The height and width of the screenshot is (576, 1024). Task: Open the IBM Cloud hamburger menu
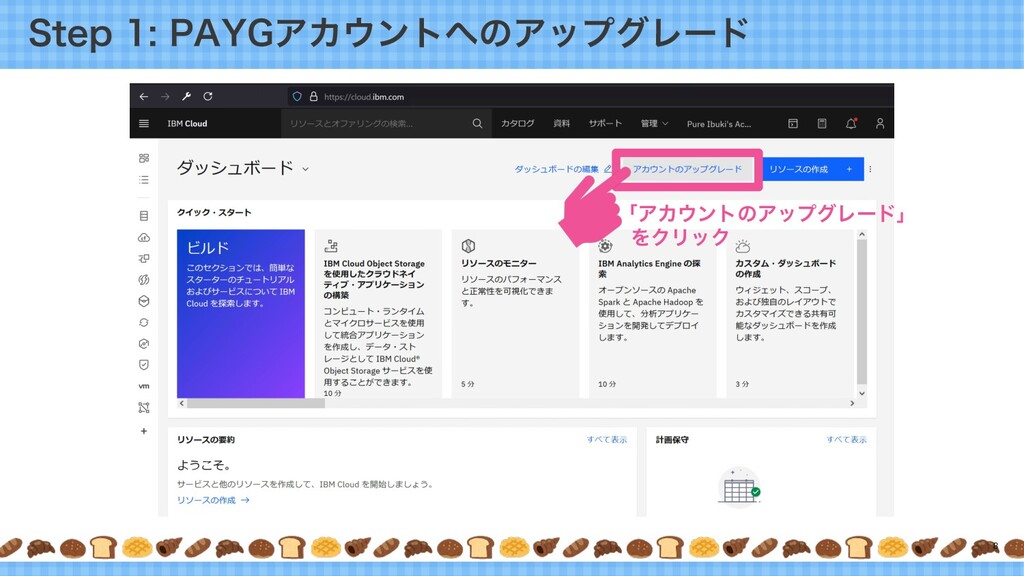tap(144, 123)
